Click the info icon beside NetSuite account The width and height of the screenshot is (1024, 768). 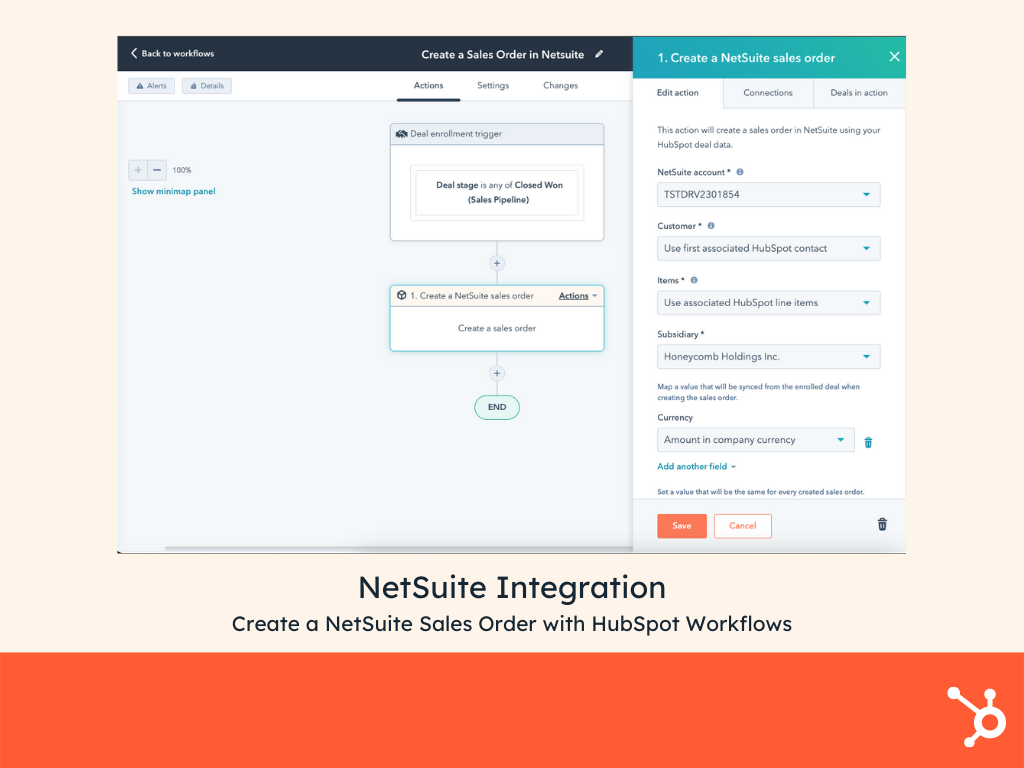[x=740, y=172]
